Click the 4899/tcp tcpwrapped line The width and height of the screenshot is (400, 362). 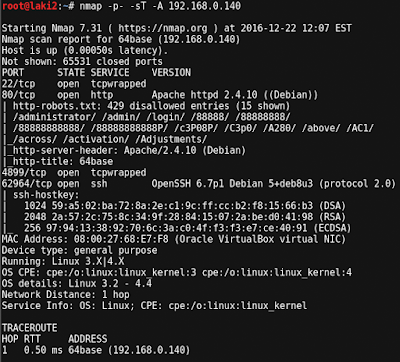pyautogui.click(x=74, y=173)
